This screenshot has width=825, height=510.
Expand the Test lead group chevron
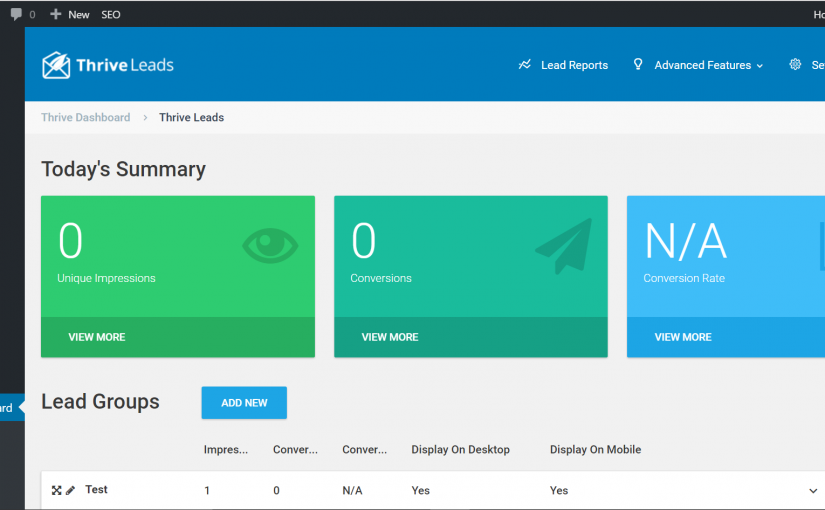click(813, 491)
